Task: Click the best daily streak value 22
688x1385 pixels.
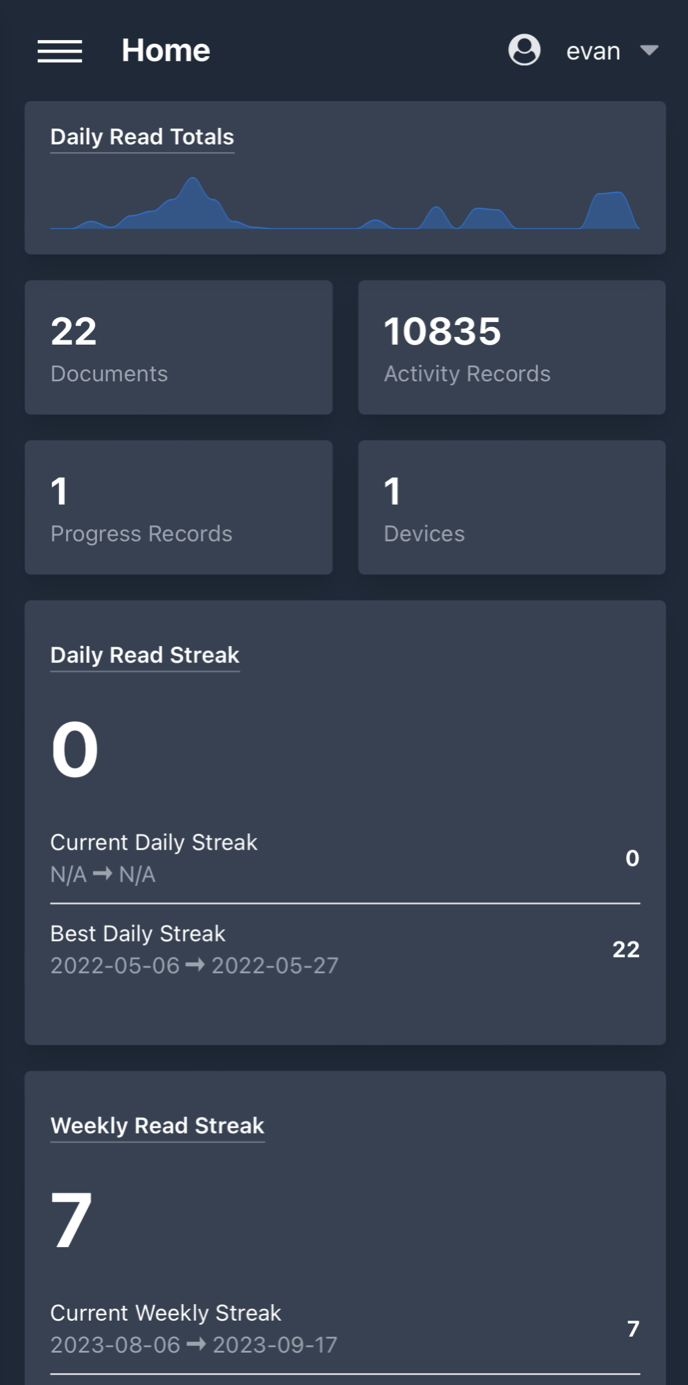Action: (626, 949)
